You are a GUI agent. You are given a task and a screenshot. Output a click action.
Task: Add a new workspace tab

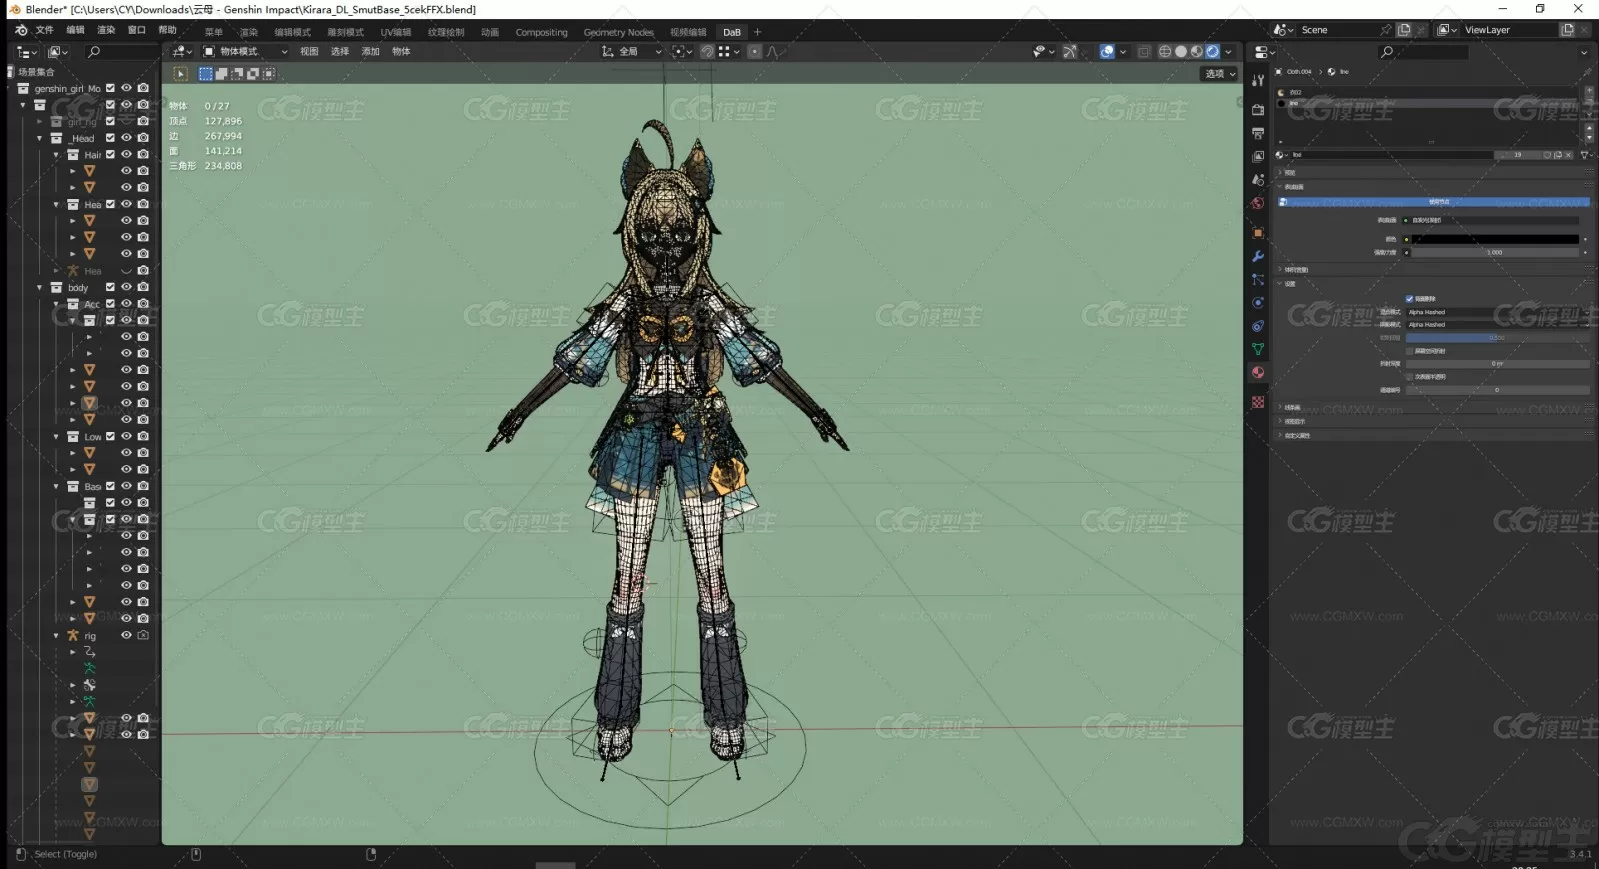757,32
